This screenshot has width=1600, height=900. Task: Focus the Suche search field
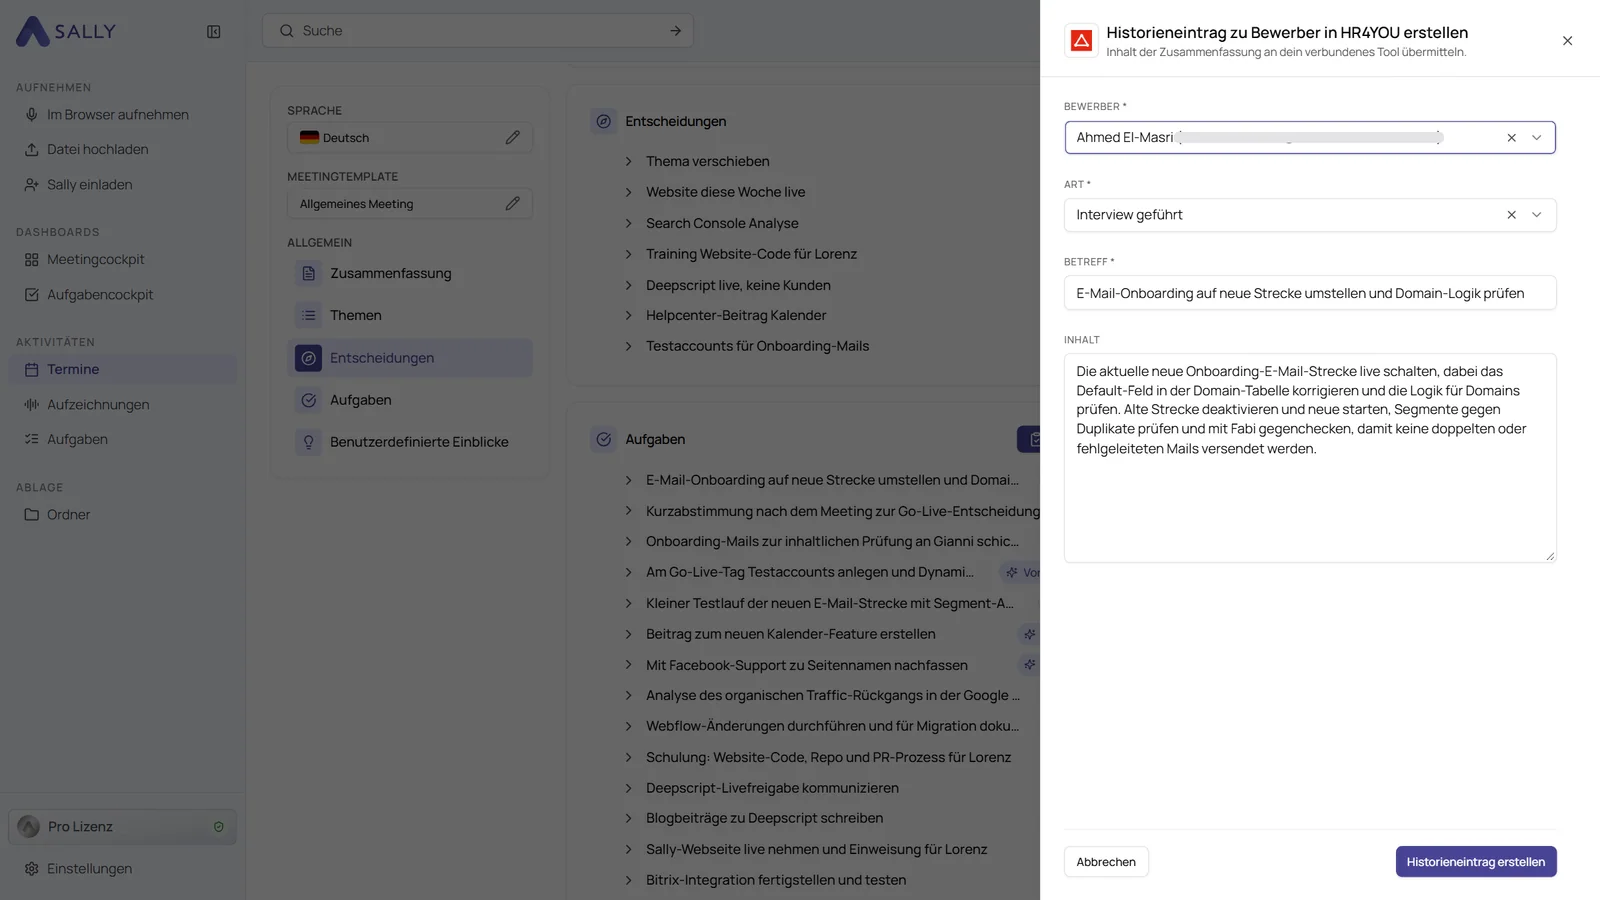(x=478, y=31)
